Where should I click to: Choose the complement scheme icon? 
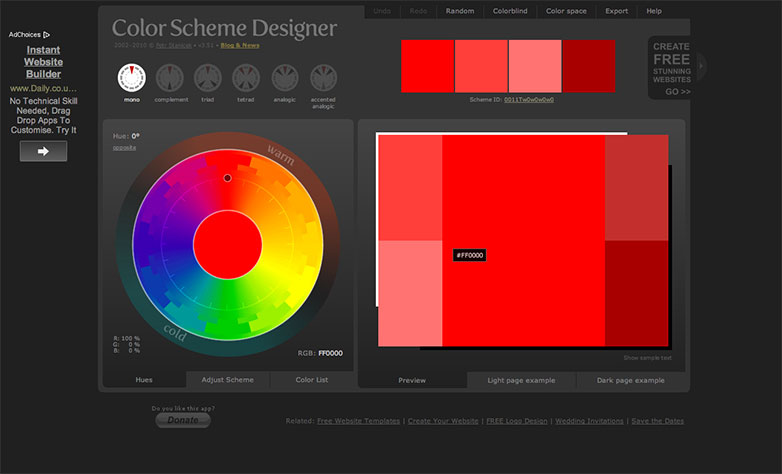click(170, 78)
